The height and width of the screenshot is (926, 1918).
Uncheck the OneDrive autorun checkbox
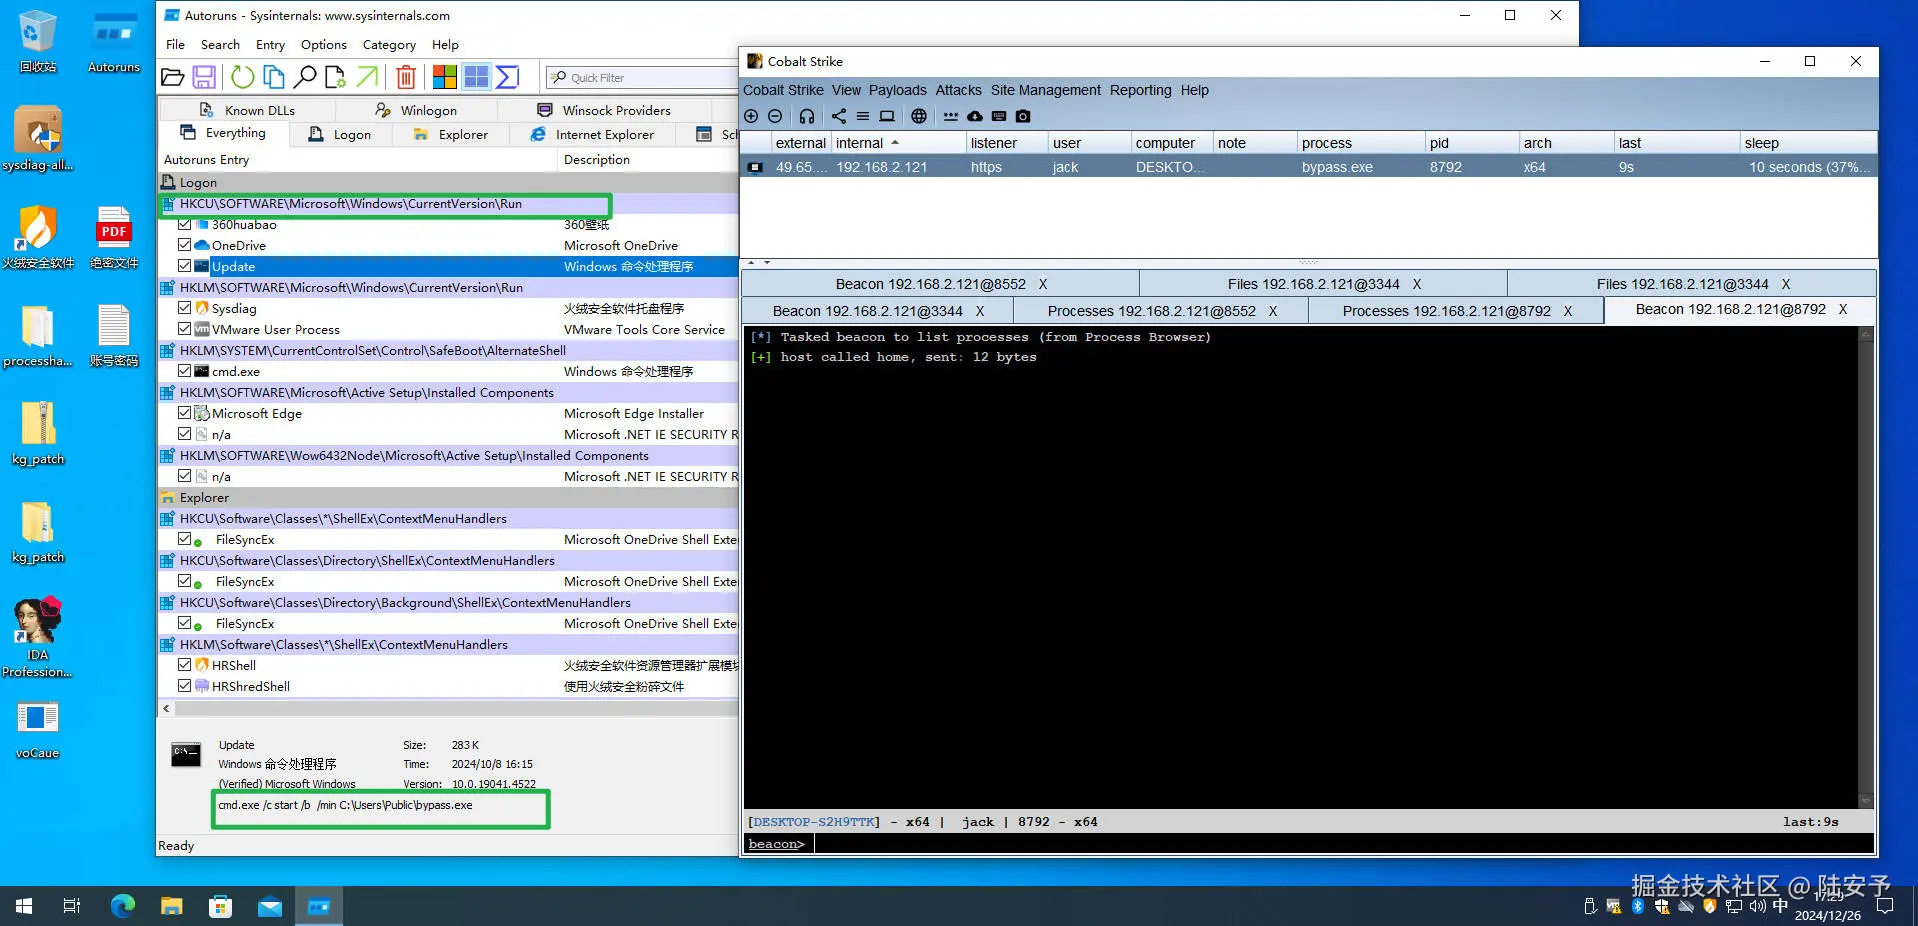[185, 245]
